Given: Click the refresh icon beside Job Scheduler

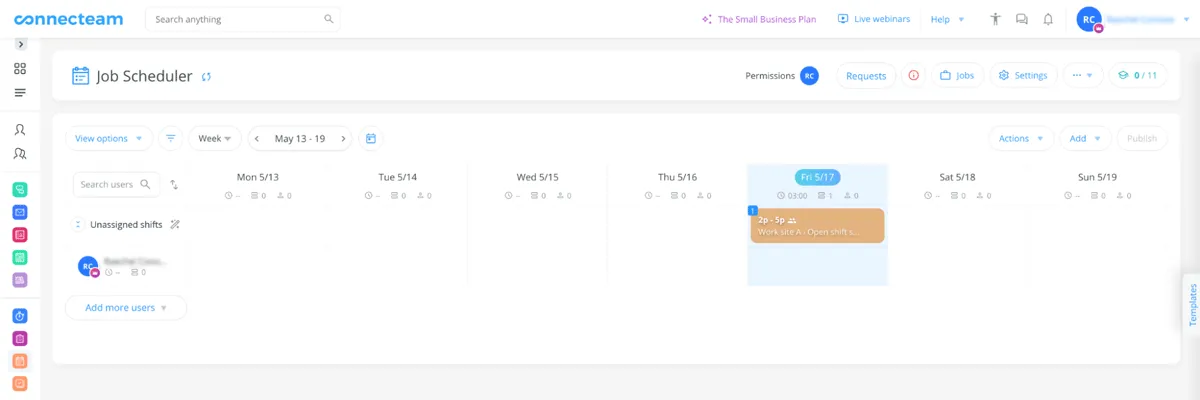Looking at the screenshot, I should (206, 76).
